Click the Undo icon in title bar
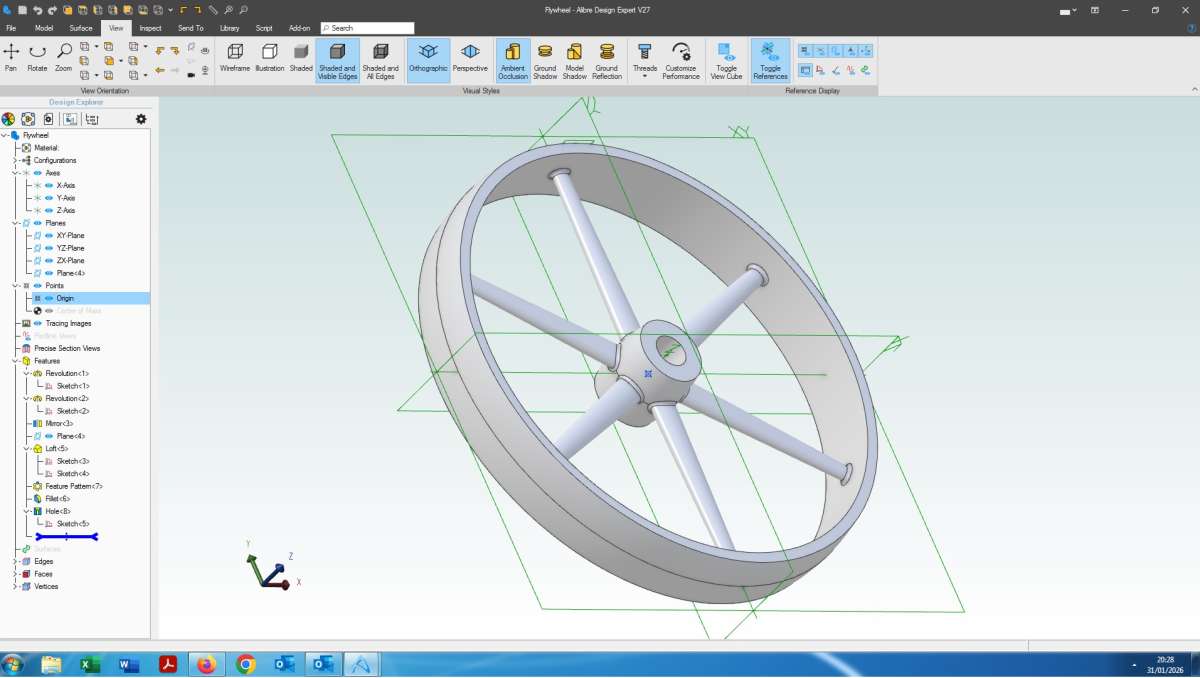Image resolution: width=1200 pixels, height=678 pixels. (x=36, y=10)
